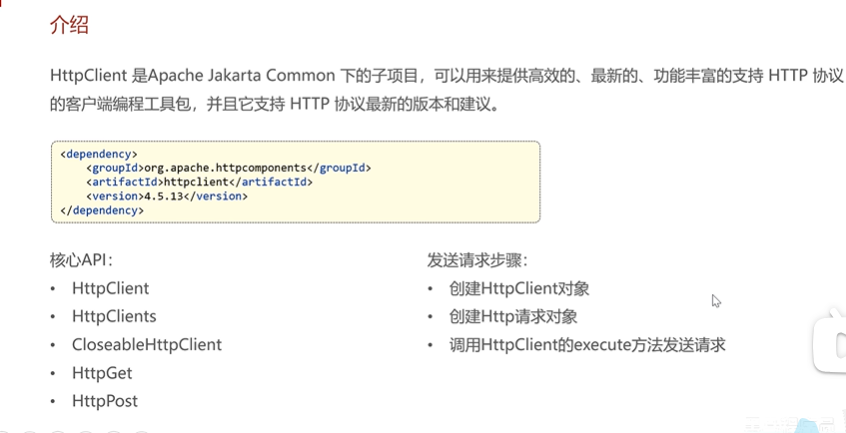Click the '调用HttpClient的execute方法发送请求' step
The height and width of the screenshot is (433, 846).
[x=587, y=345]
